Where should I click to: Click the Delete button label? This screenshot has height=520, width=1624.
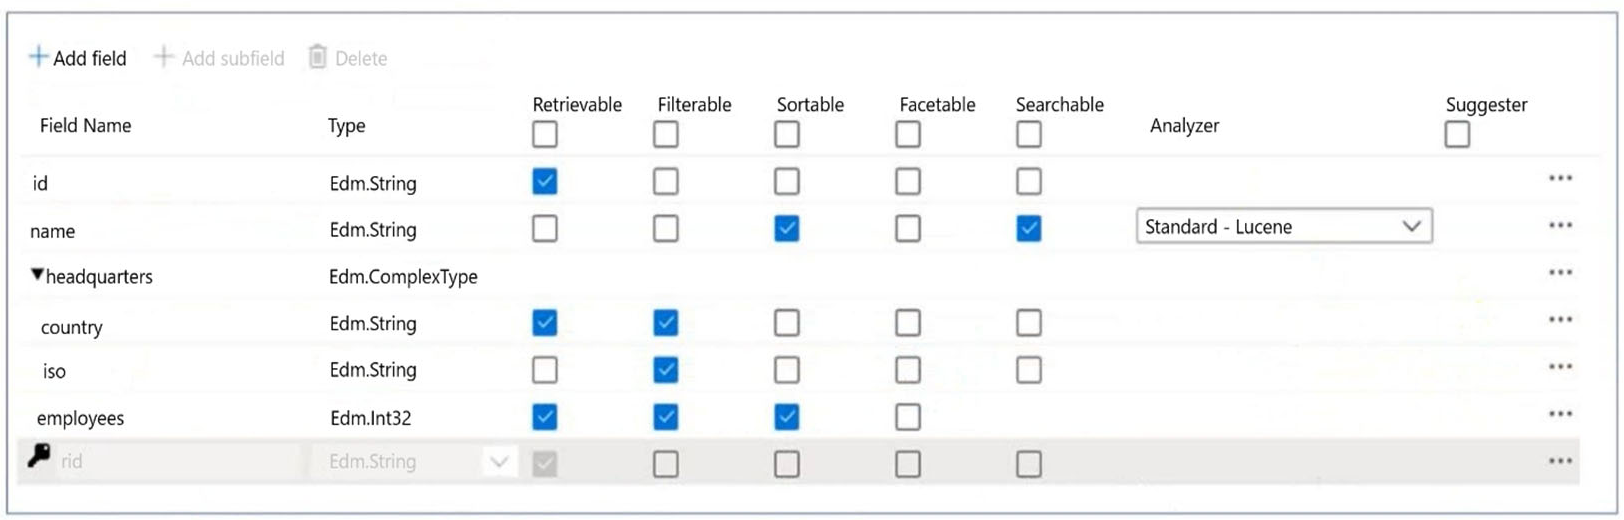(x=361, y=59)
